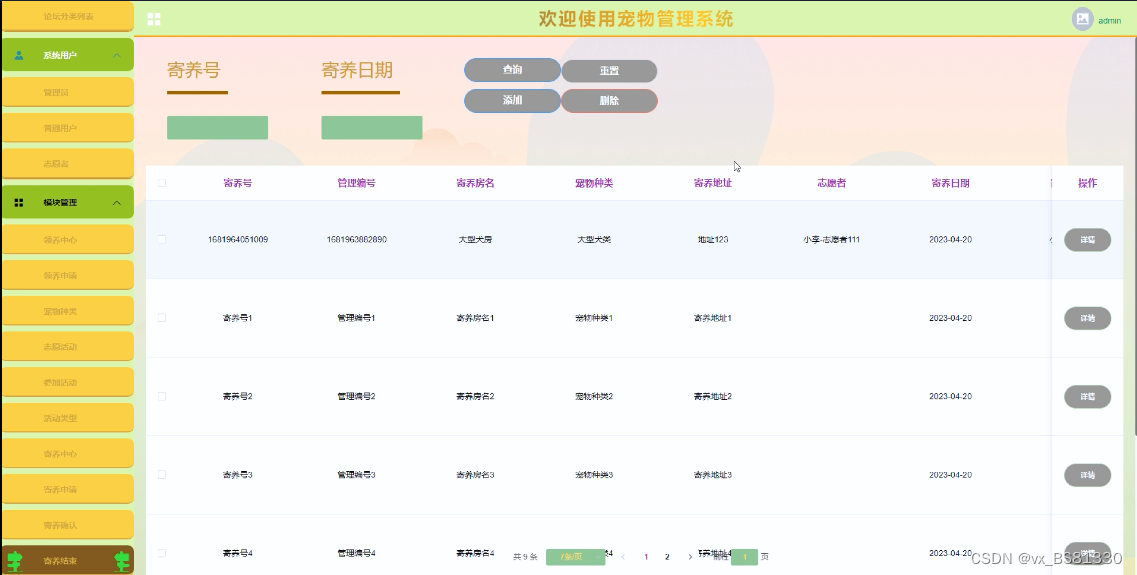Click the user icon beside 系统用户
Viewport: 1137px width, 575px height.
tap(19, 55)
